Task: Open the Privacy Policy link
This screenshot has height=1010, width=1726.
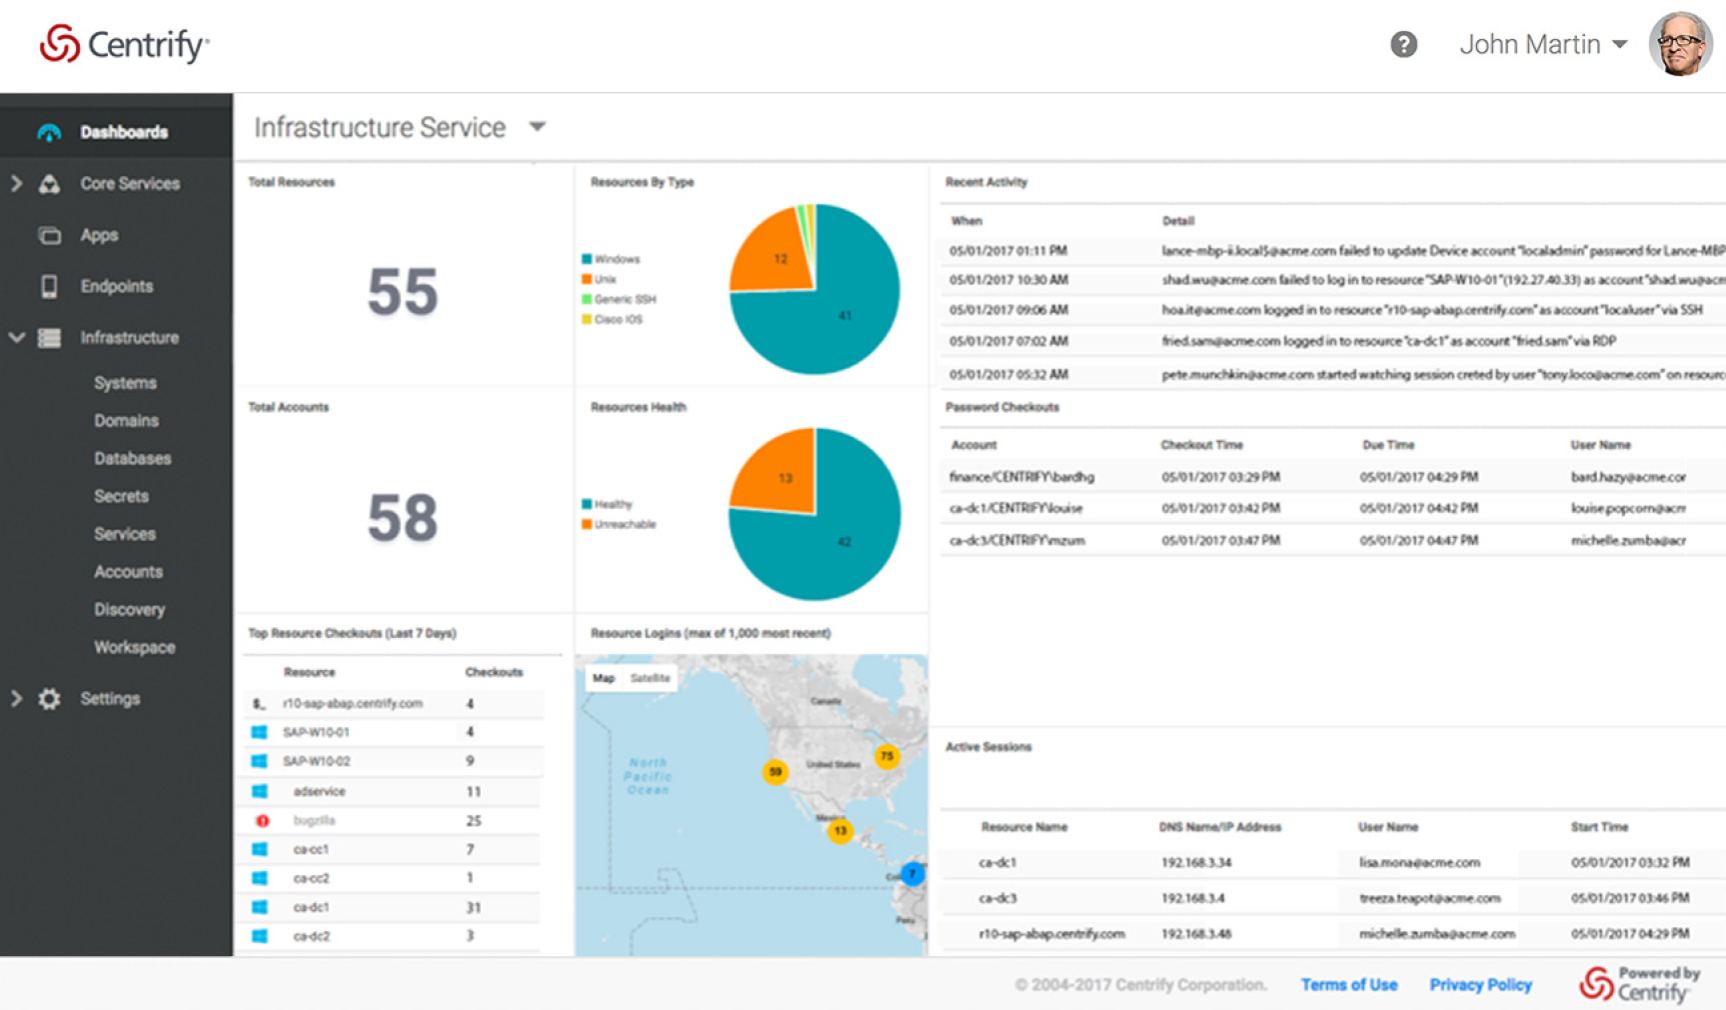Action: pyautogui.click(x=1480, y=985)
